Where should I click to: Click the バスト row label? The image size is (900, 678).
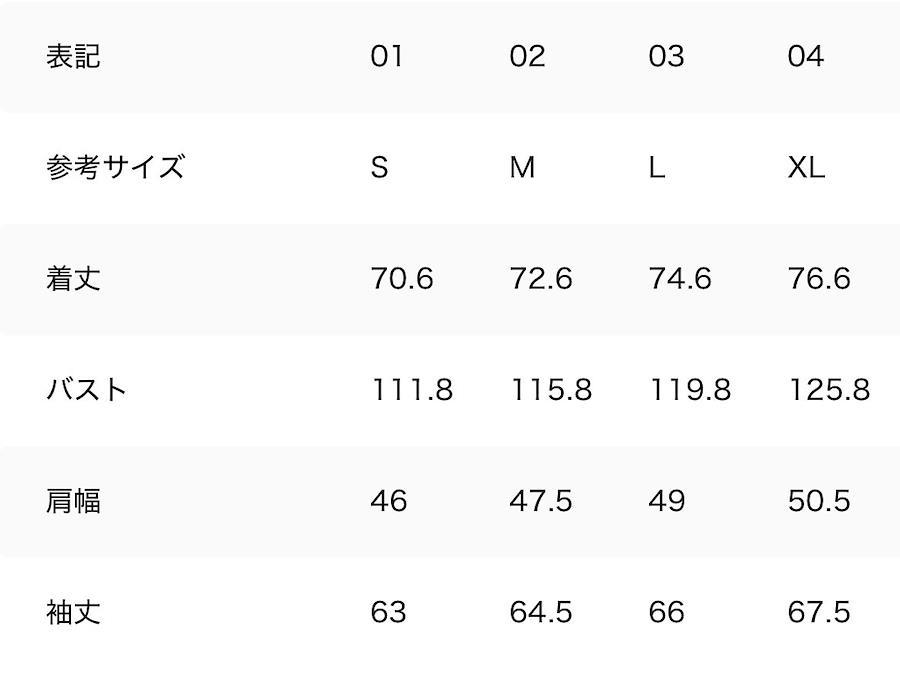(x=87, y=389)
